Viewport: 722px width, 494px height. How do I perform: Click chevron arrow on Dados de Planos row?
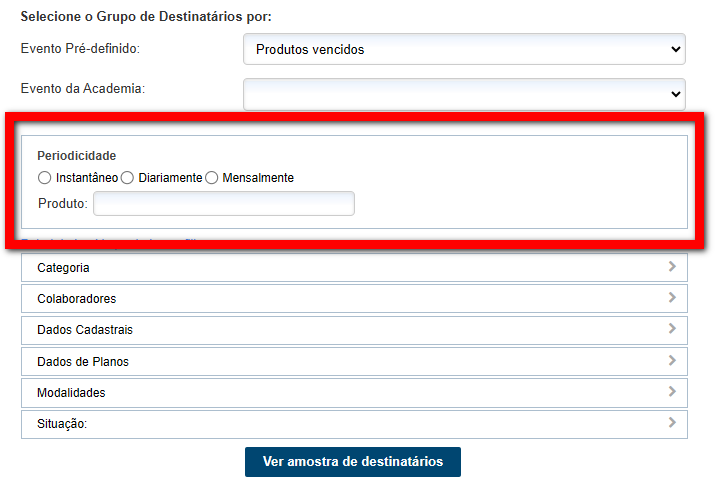[x=672, y=361]
